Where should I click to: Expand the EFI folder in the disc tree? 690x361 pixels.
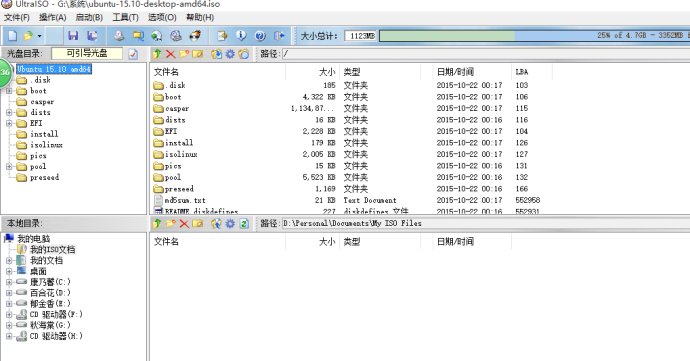(x=9, y=123)
